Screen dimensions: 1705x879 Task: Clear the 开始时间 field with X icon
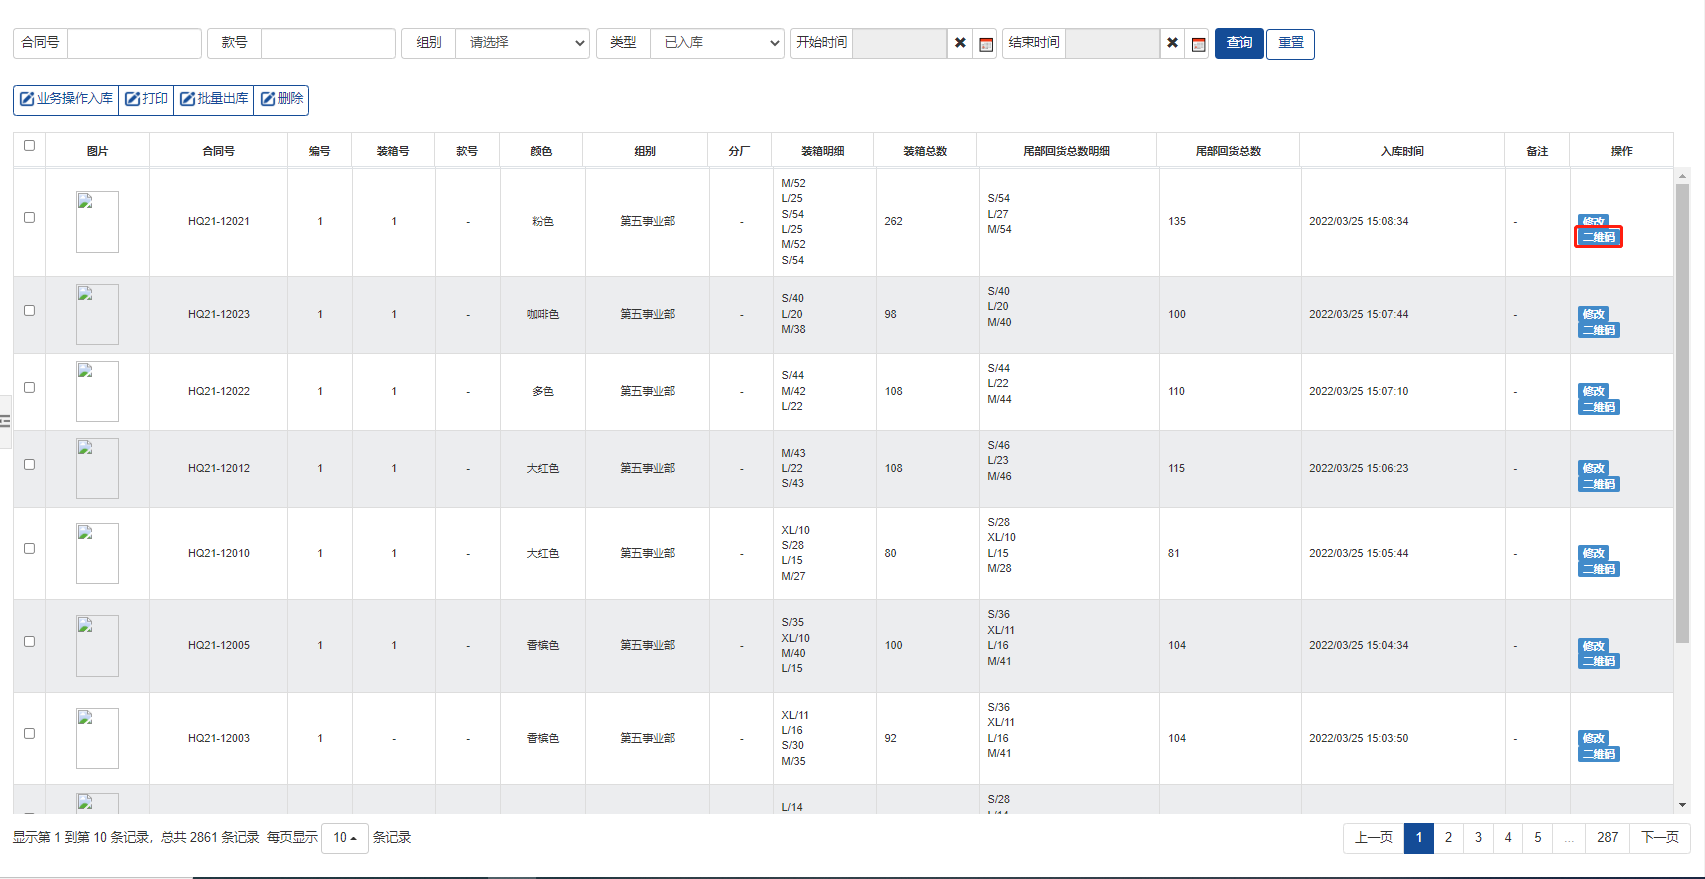point(960,43)
